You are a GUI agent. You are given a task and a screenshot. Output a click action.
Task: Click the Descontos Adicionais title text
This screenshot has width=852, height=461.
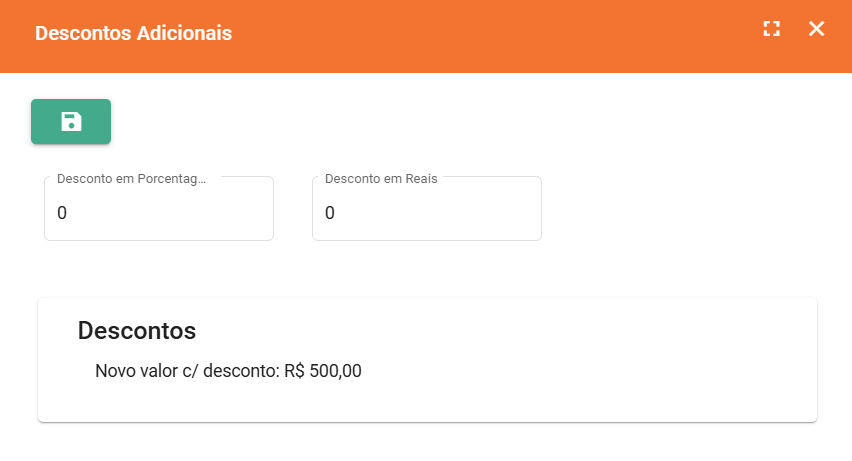[x=133, y=33]
